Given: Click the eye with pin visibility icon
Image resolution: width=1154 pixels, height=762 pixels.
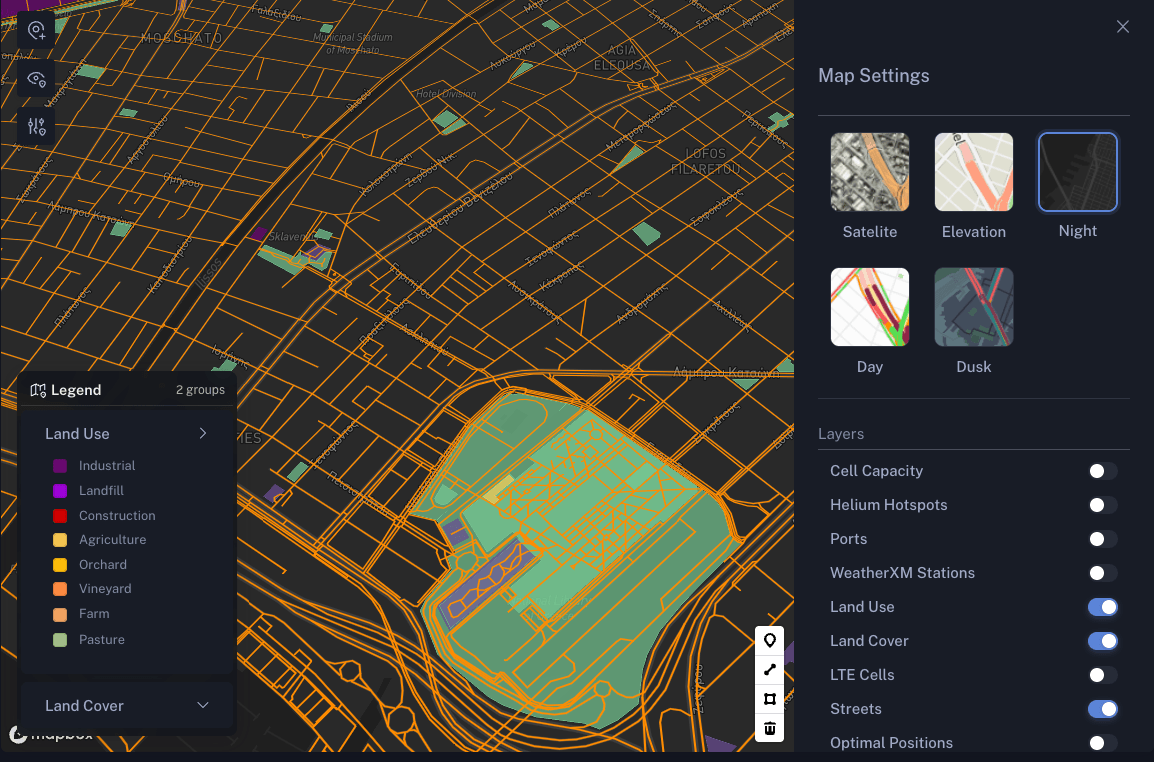Looking at the screenshot, I should pos(37,79).
